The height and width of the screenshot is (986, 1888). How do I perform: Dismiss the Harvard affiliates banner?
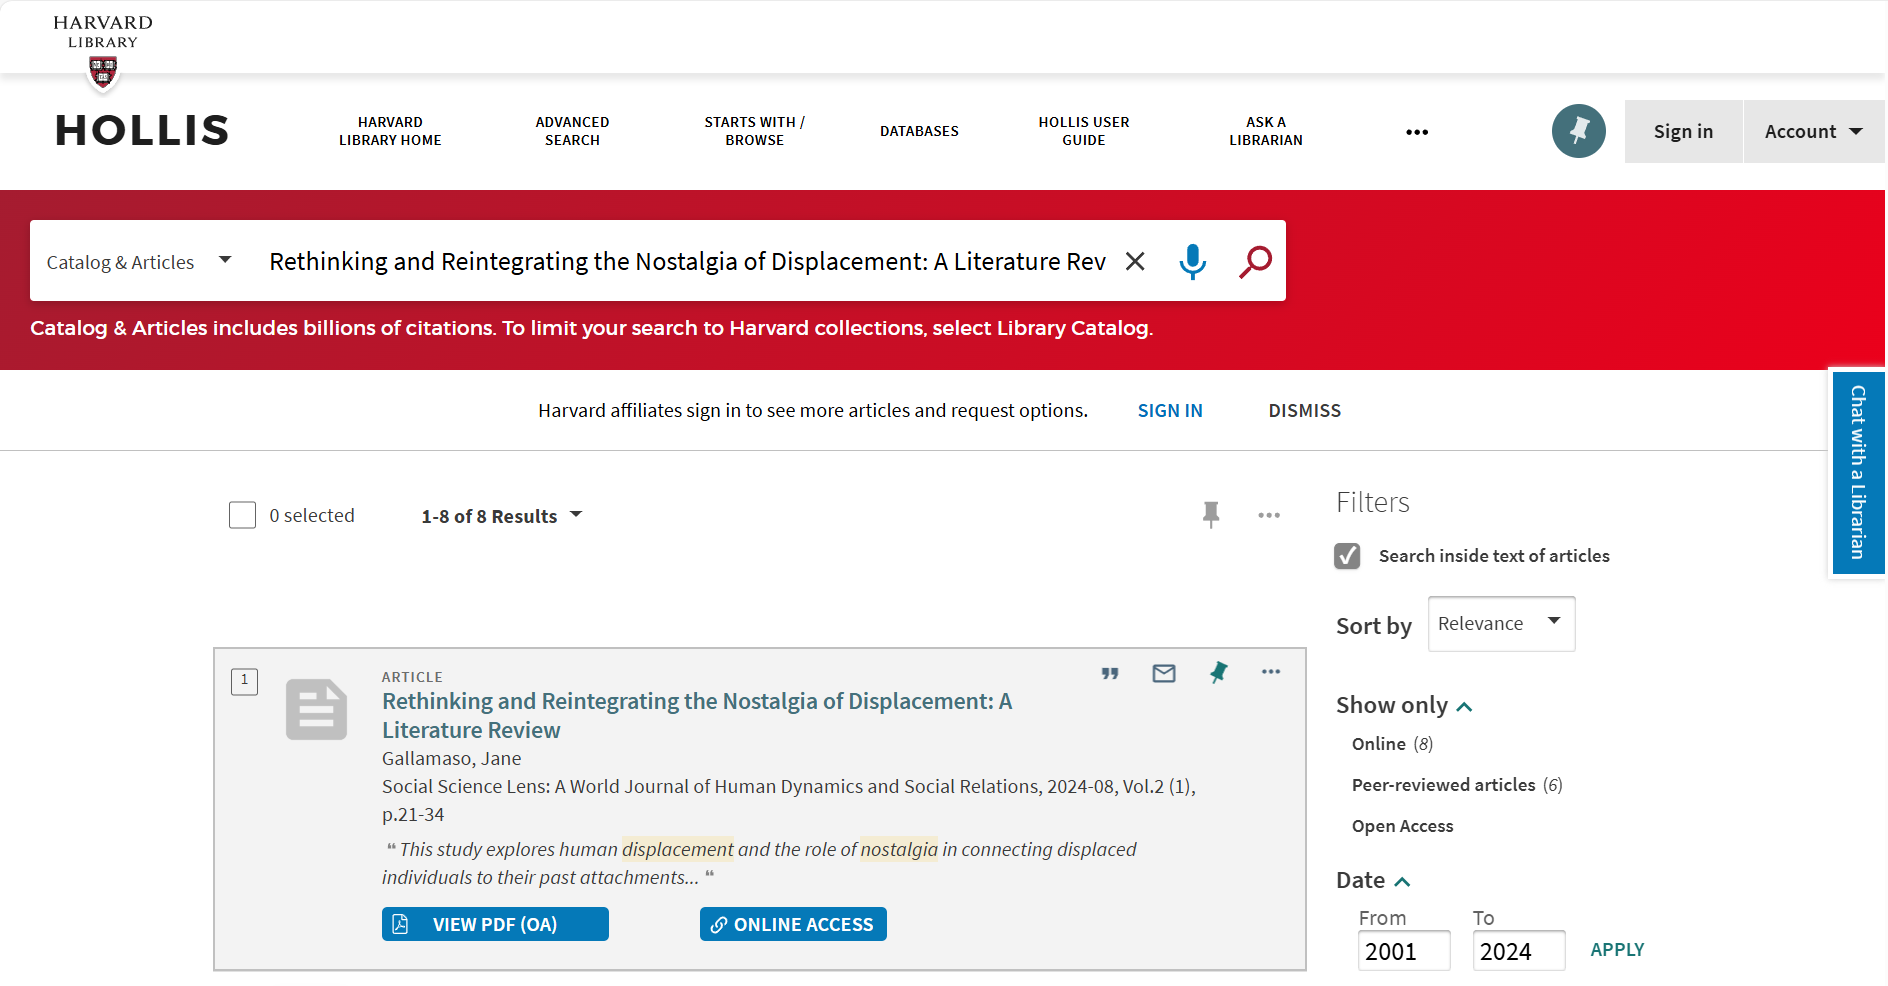coord(1304,411)
